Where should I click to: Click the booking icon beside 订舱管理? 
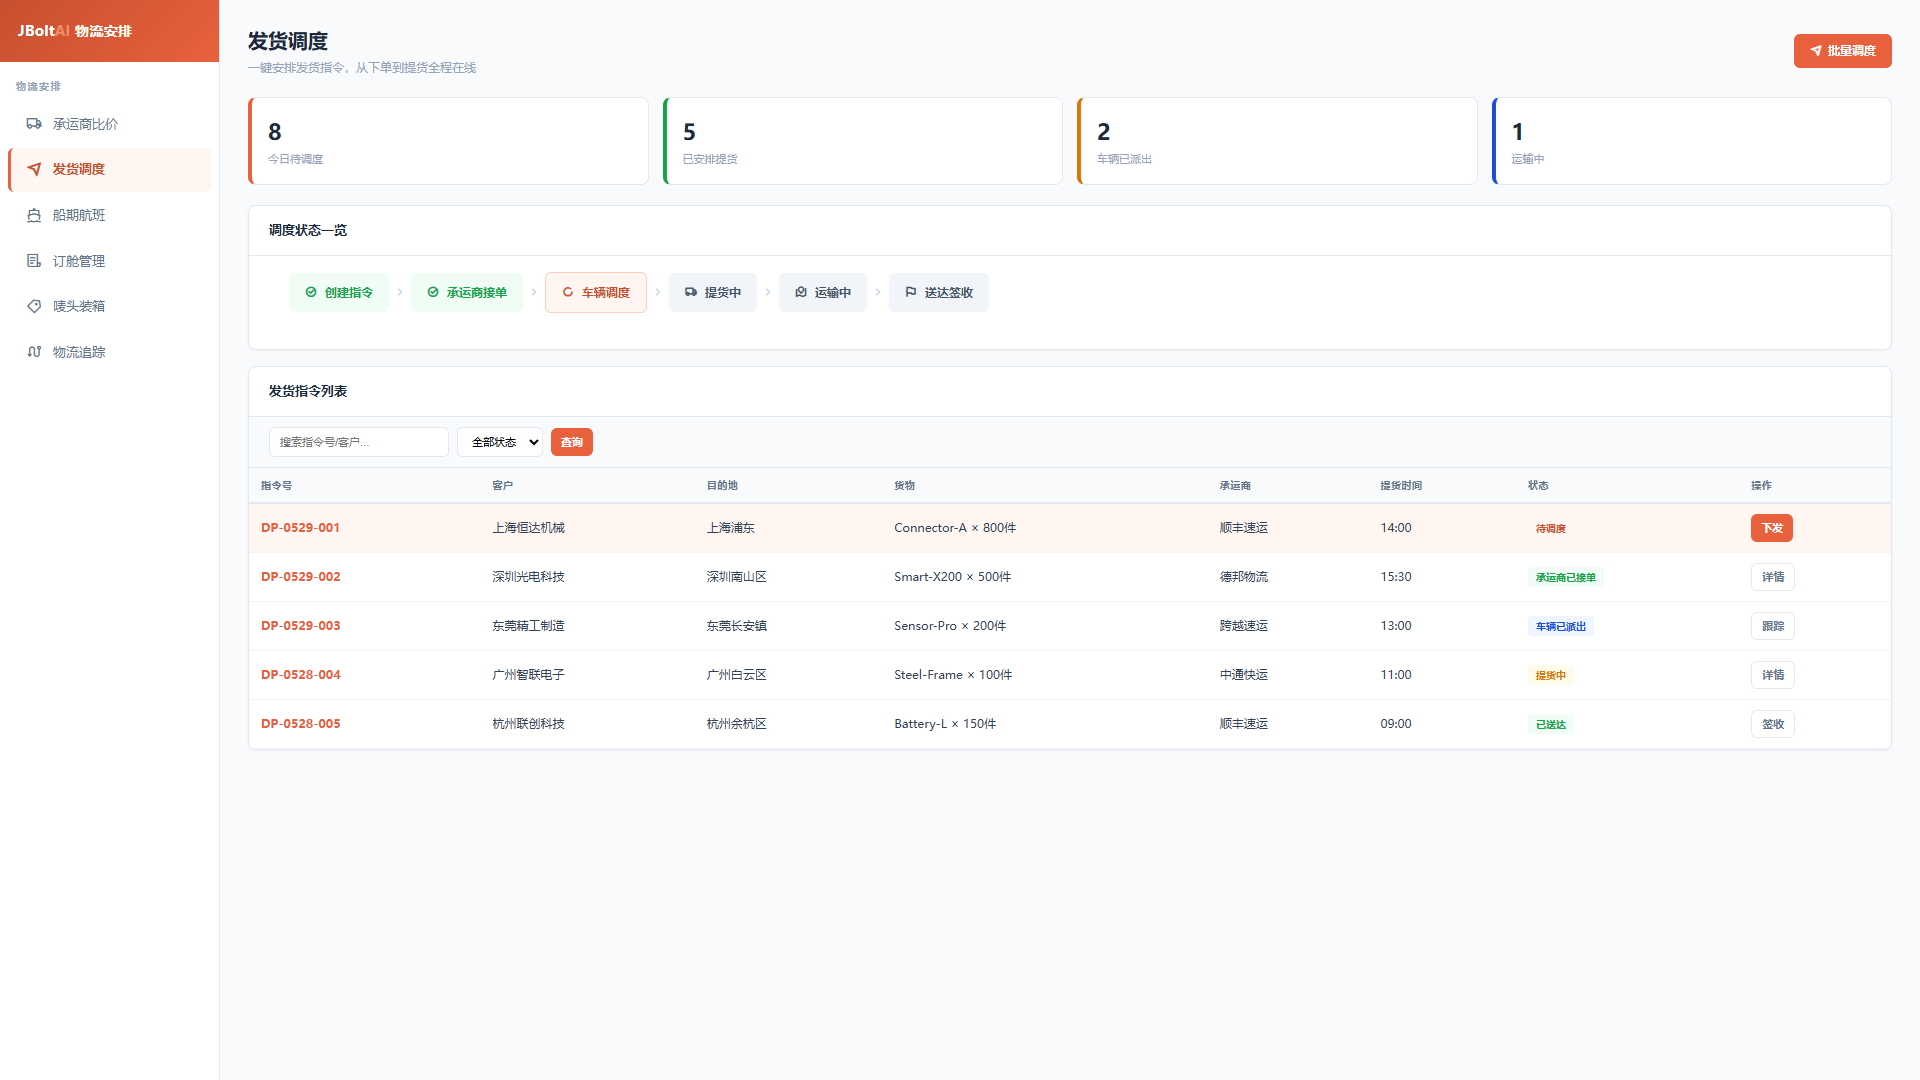(34, 261)
